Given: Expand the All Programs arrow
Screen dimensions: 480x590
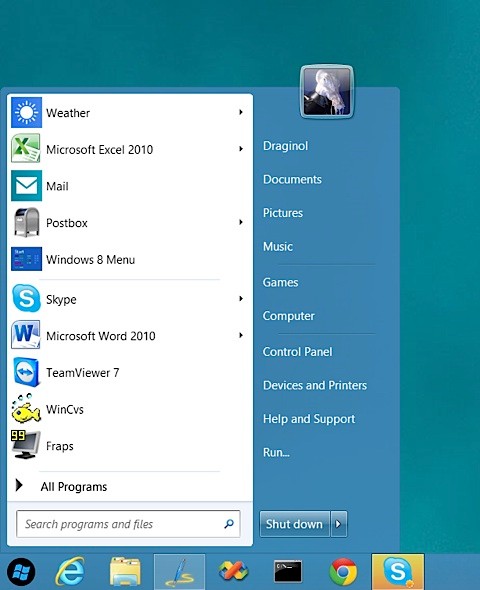Looking at the screenshot, I should 19,485.
